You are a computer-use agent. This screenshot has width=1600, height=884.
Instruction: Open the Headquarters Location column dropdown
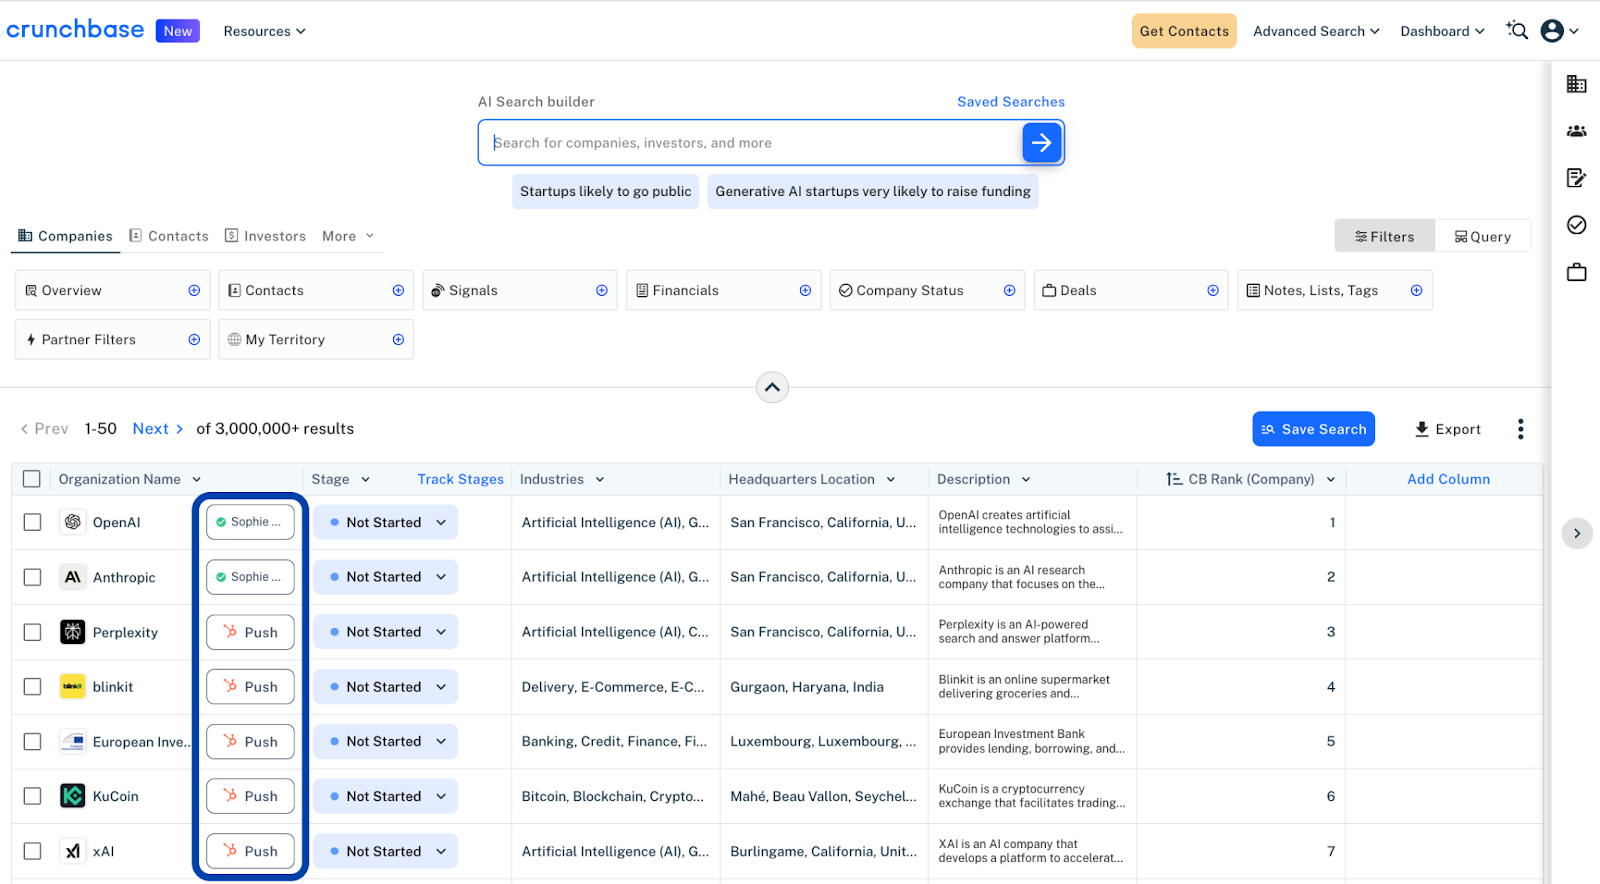pos(890,480)
